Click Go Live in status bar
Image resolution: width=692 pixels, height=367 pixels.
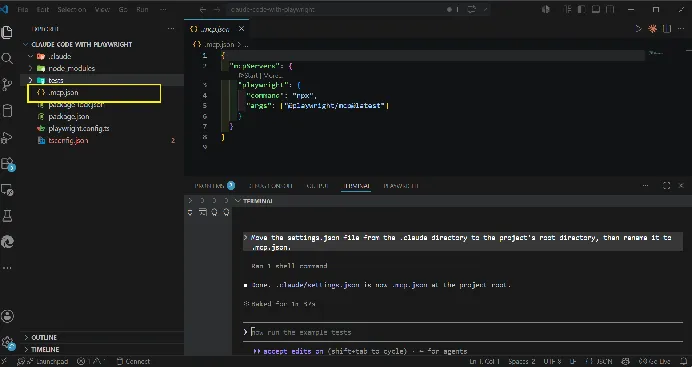(x=654, y=361)
